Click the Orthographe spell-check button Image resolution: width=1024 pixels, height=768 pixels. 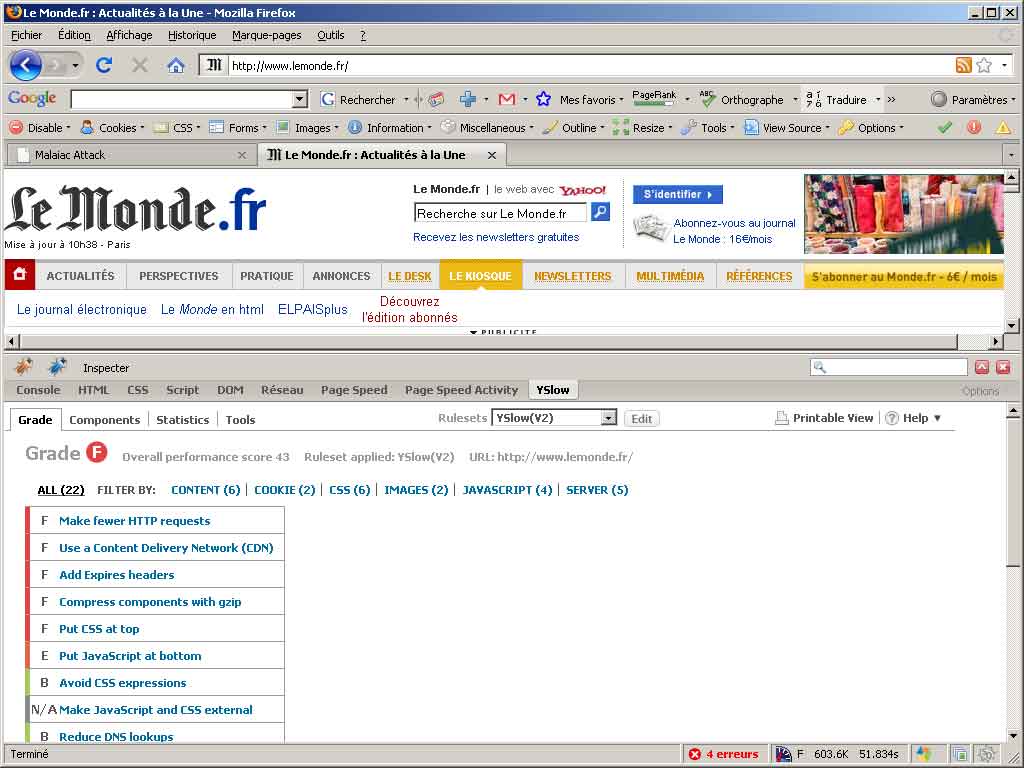point(741,99)
